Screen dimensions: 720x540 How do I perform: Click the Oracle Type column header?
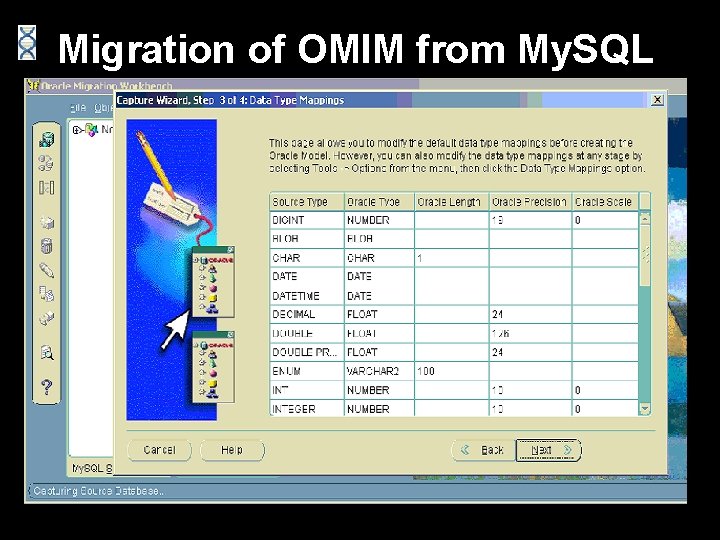pyautogui.click(x=379, y=202)
